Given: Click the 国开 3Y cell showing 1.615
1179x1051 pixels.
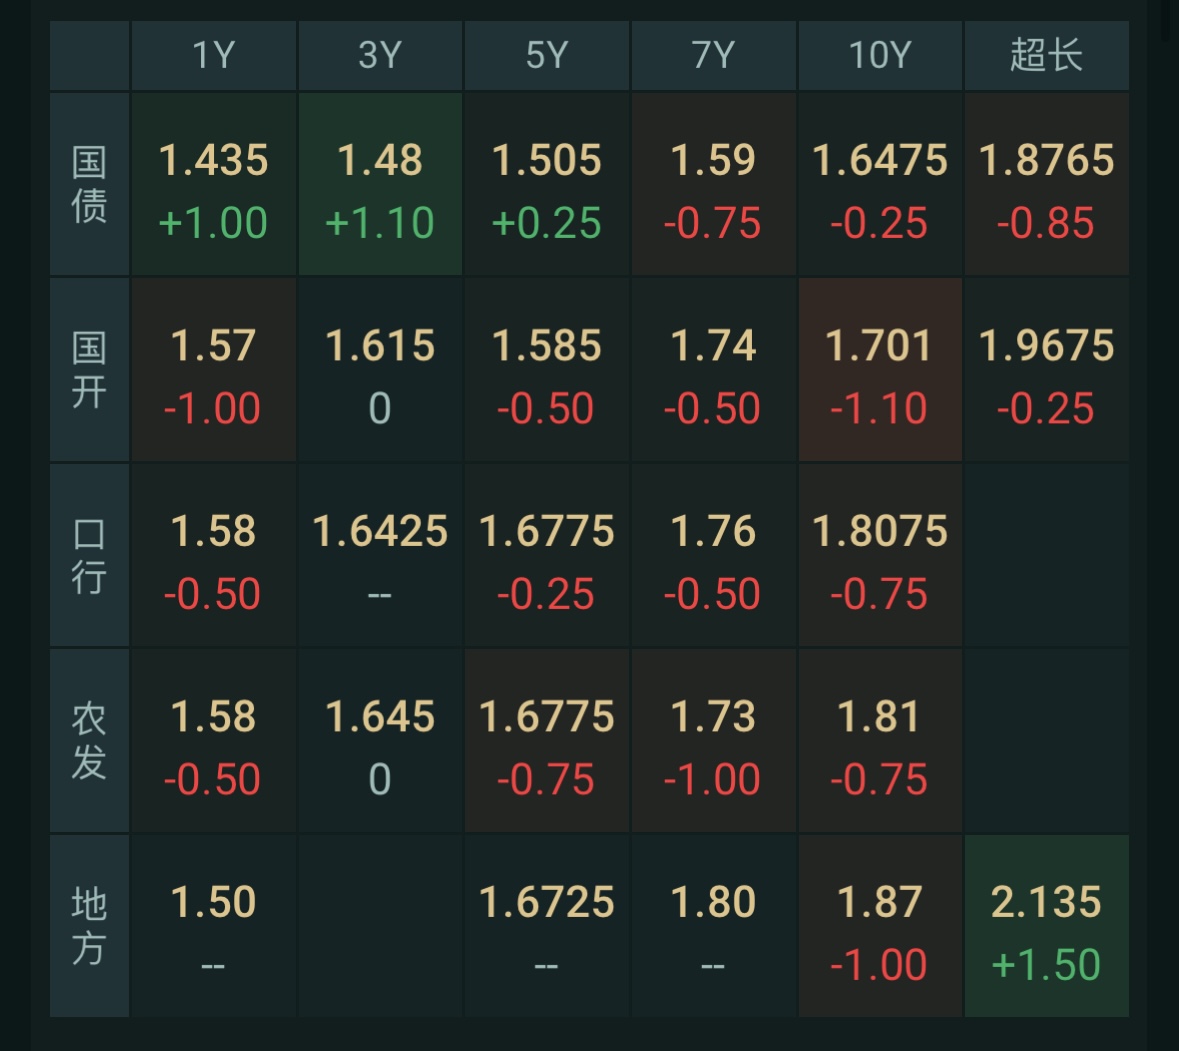Looking at the screenshot, I should [x=380, y=368].
